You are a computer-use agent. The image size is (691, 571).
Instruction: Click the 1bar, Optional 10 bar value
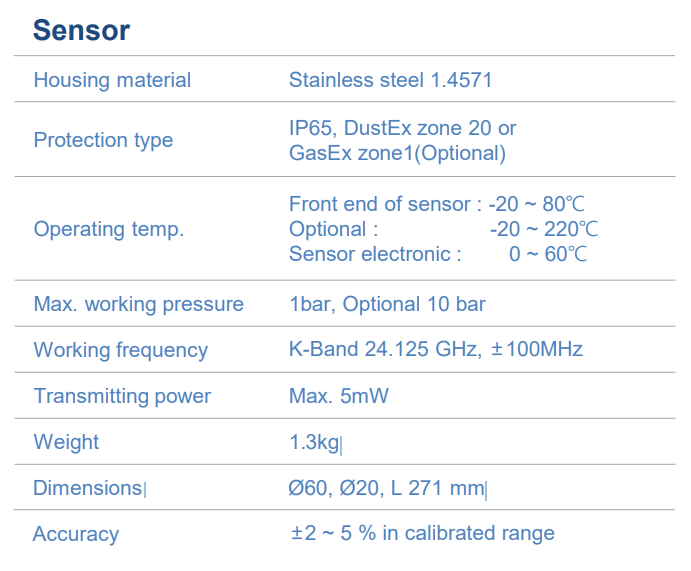387,304
